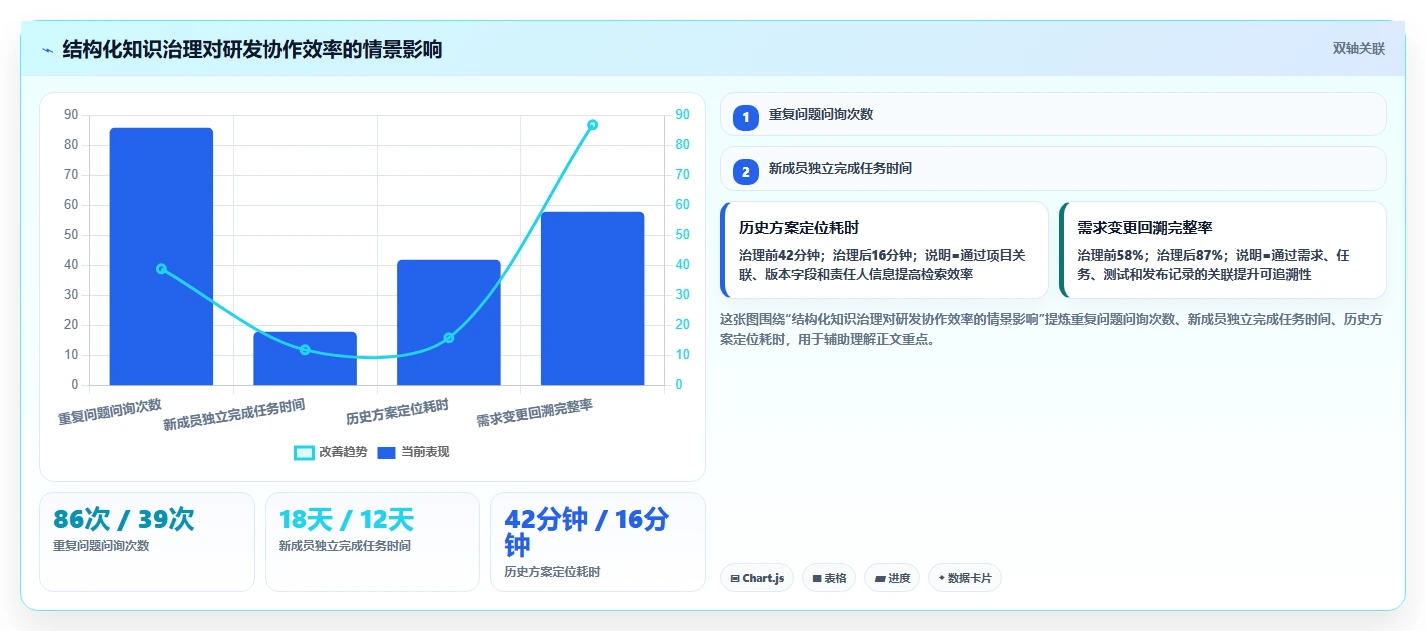Click the 数据卡片 tag chip
The image size is (1426, 631).
click(965, 578)
